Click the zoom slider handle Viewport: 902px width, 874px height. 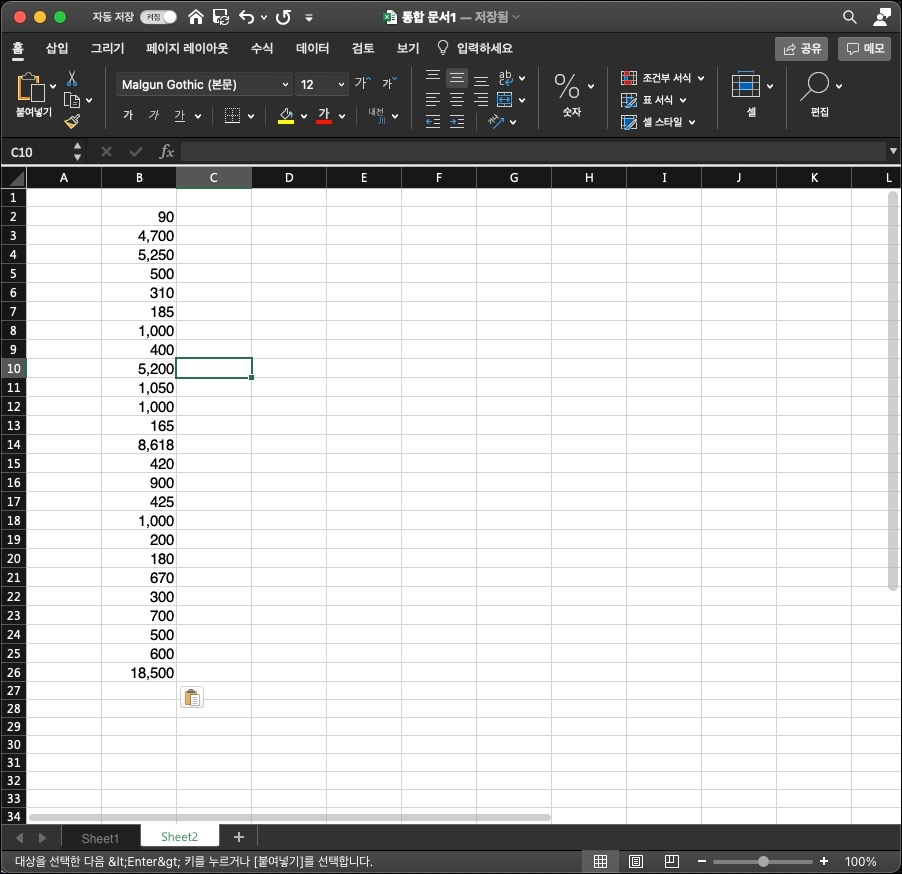[763, 861]
